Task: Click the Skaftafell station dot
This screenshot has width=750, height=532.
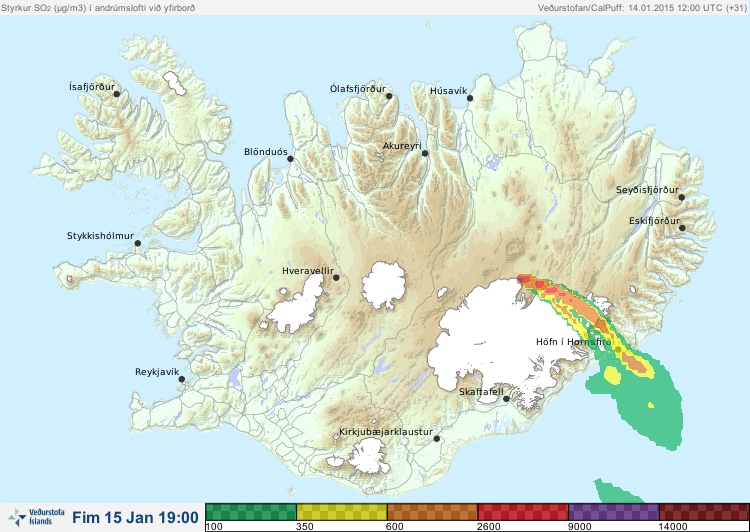Action: pos(506,399)
